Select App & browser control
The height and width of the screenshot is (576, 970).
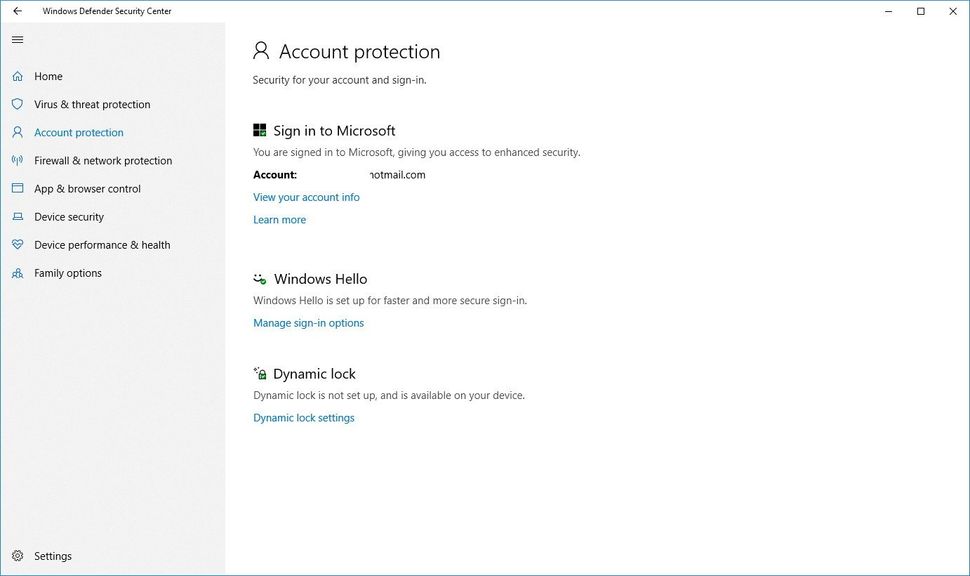click(x=88, y=188)
